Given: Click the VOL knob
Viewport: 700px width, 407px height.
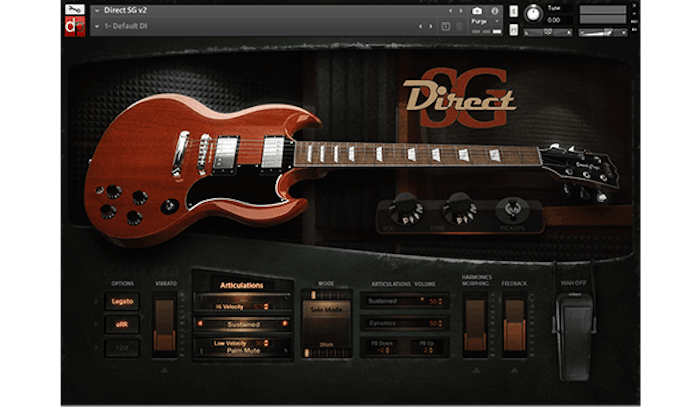Looking at the screenshot, I should tap(406, 208).
